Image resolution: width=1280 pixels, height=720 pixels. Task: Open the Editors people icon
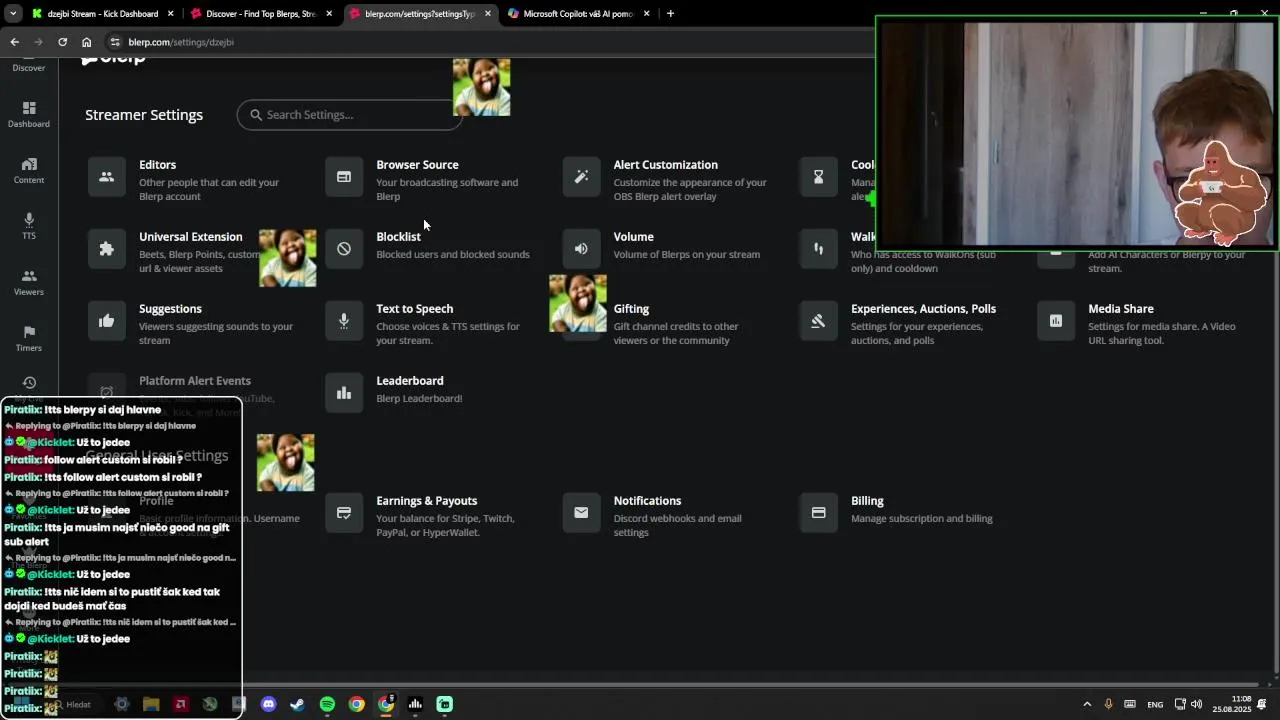pyautogui.click(x=107, y=177)
